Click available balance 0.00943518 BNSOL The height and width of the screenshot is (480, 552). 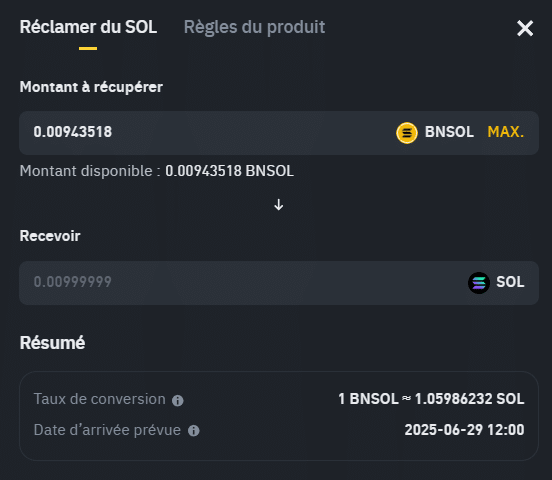pos(229,171)
